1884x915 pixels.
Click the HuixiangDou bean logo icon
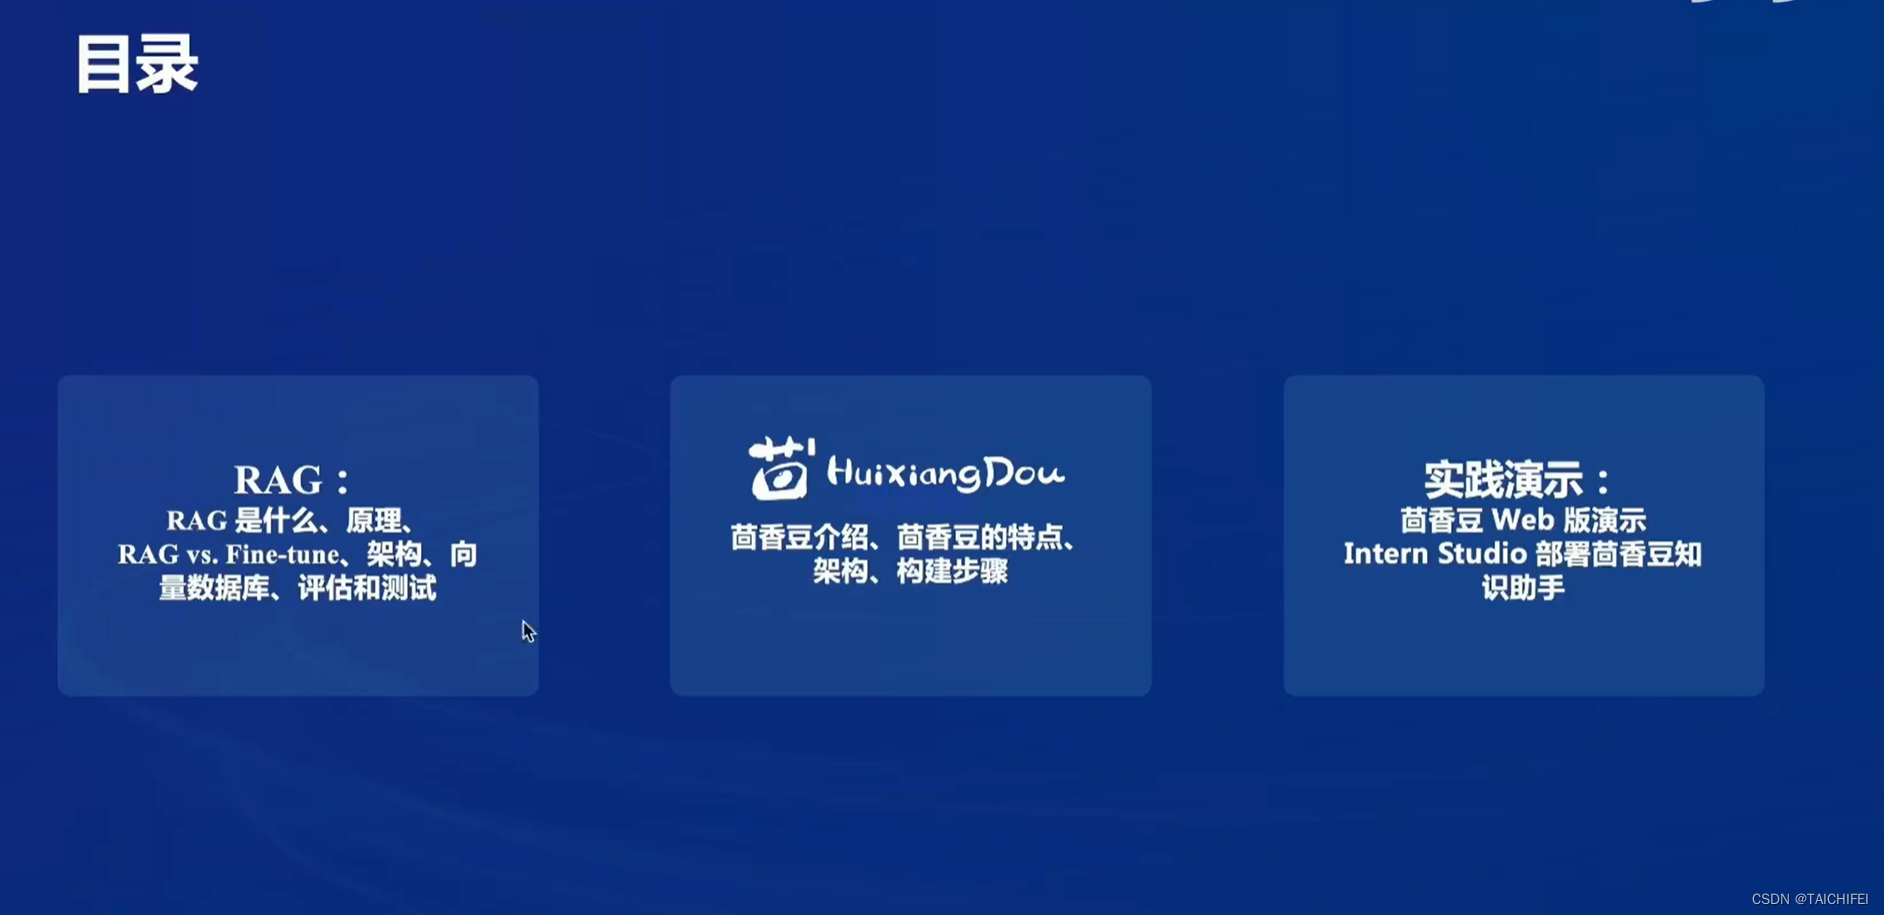(x=782, y=468)
